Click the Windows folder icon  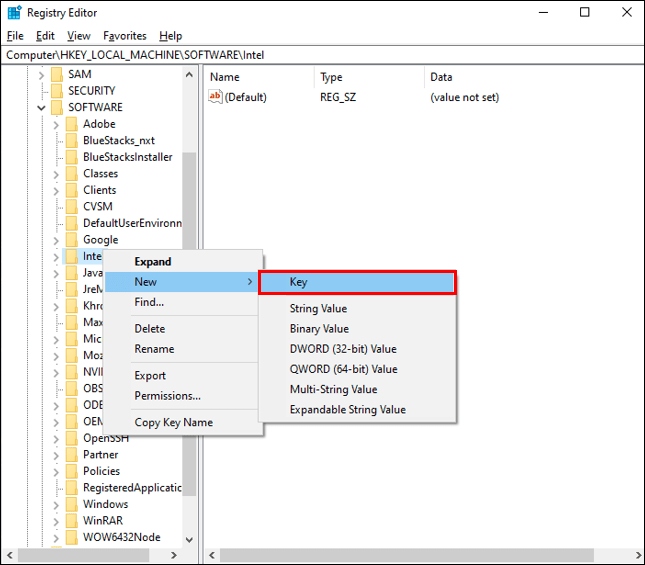click(x=72, y=504)
